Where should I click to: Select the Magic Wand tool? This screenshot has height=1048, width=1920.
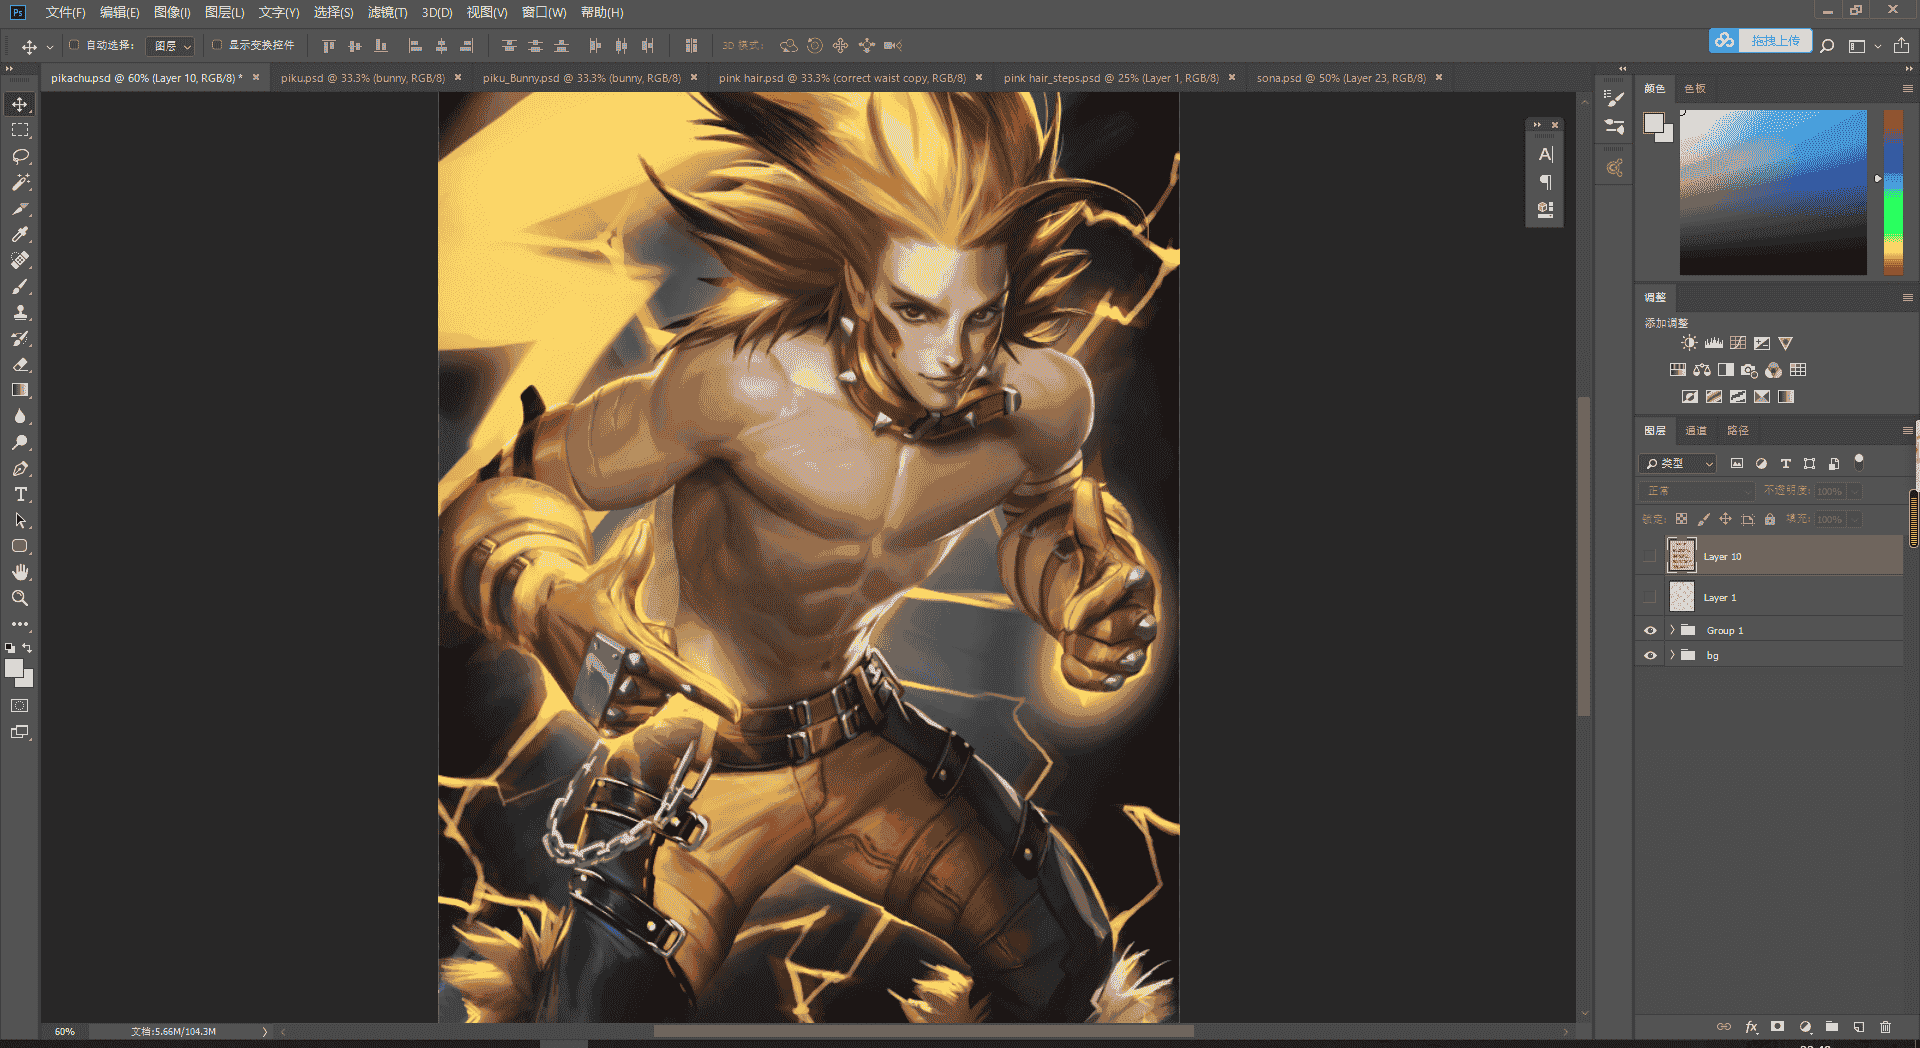20,182
